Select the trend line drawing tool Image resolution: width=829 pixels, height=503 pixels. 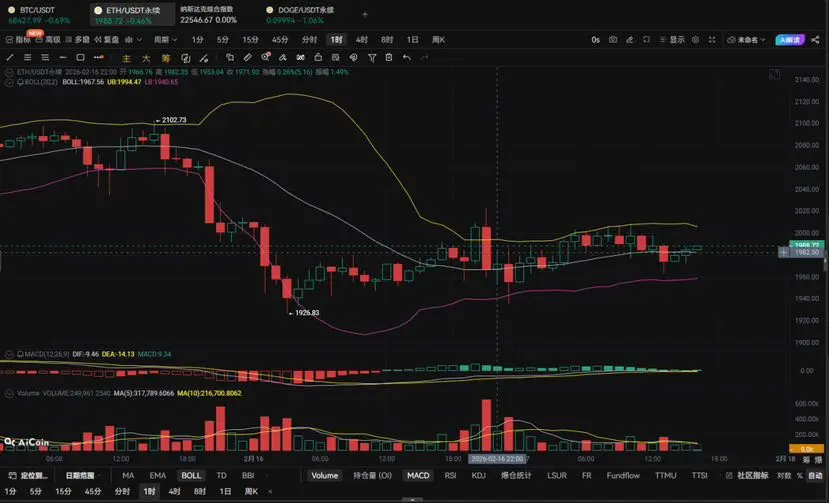(10, 58)
